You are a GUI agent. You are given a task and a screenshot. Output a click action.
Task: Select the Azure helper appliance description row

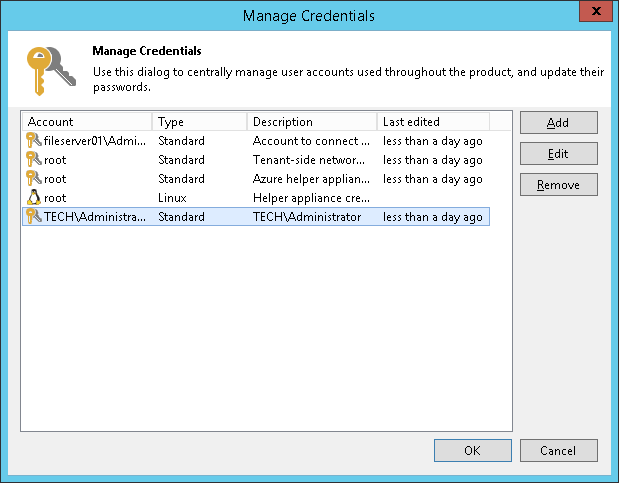pos(311,179)
